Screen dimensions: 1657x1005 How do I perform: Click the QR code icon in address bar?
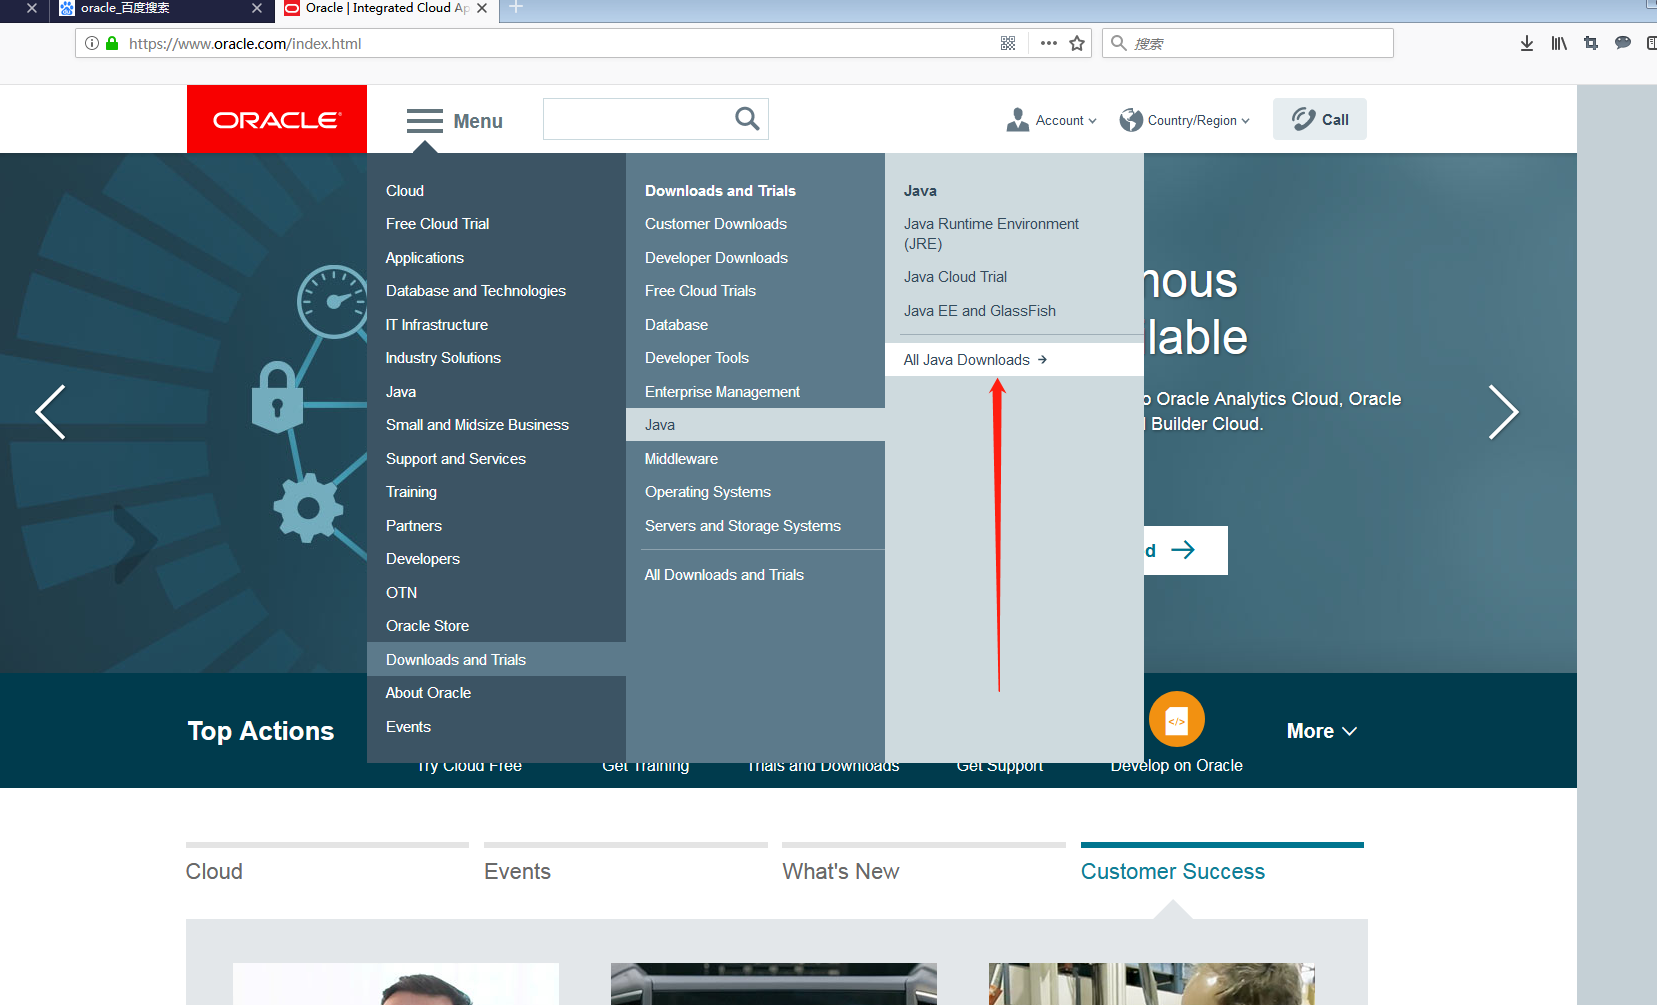(x=1008, y=43)
